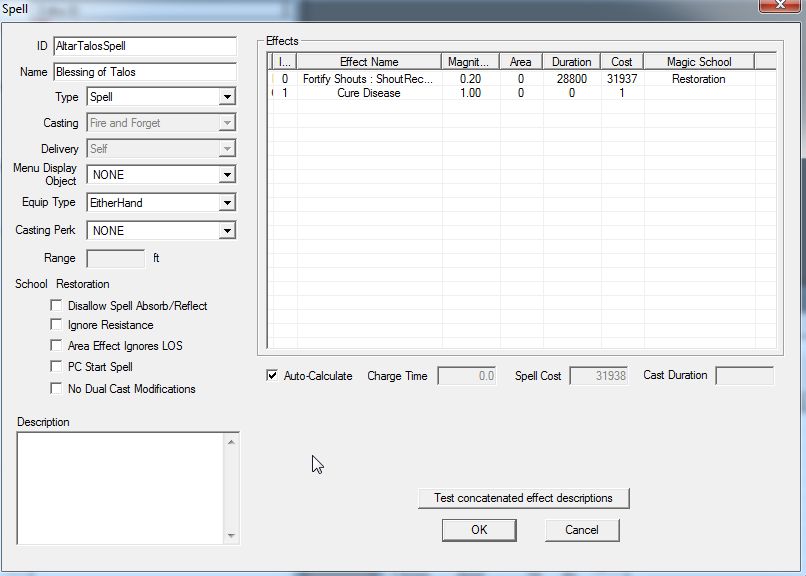The image size is (806, 576).
Task: Tick the PC Start Spell checkbox
Action: [x=56, y=366]
